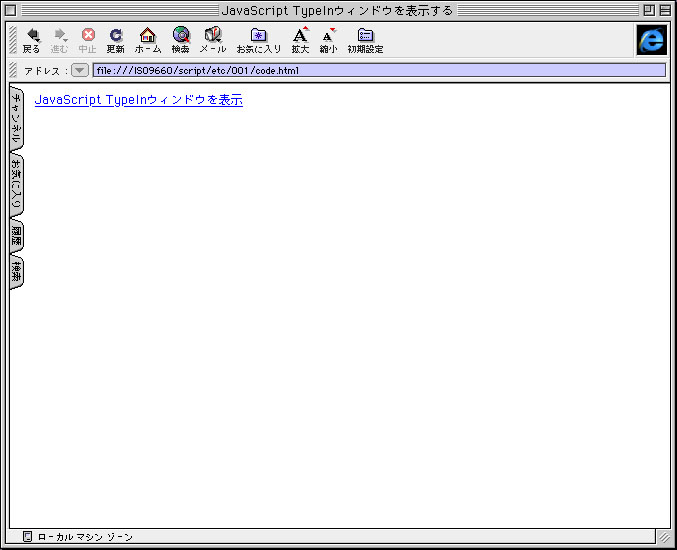This screenshot has height=550, width=677.
Task: Open the 履歴 (History) side tab
Action: pos(16,236)
